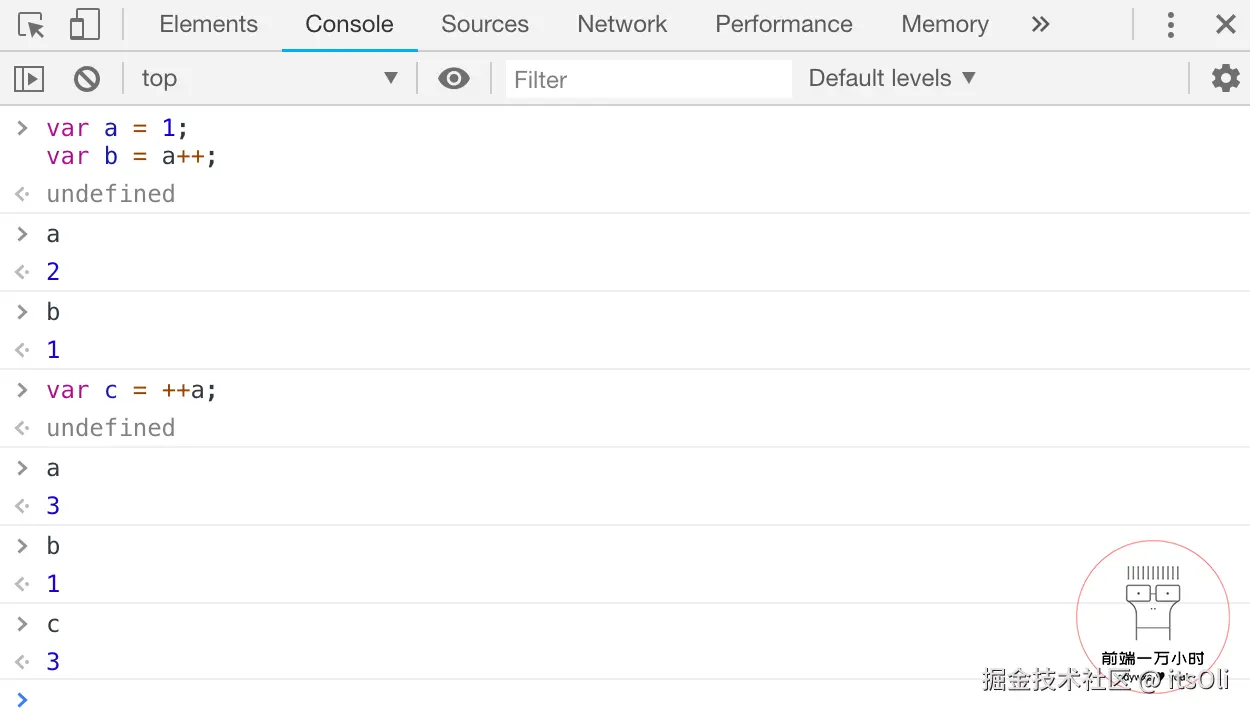Focus the console Filter text field
The height and width of the screenshot is (714, 1250).
pyautogui.click(x=648, y=79)
